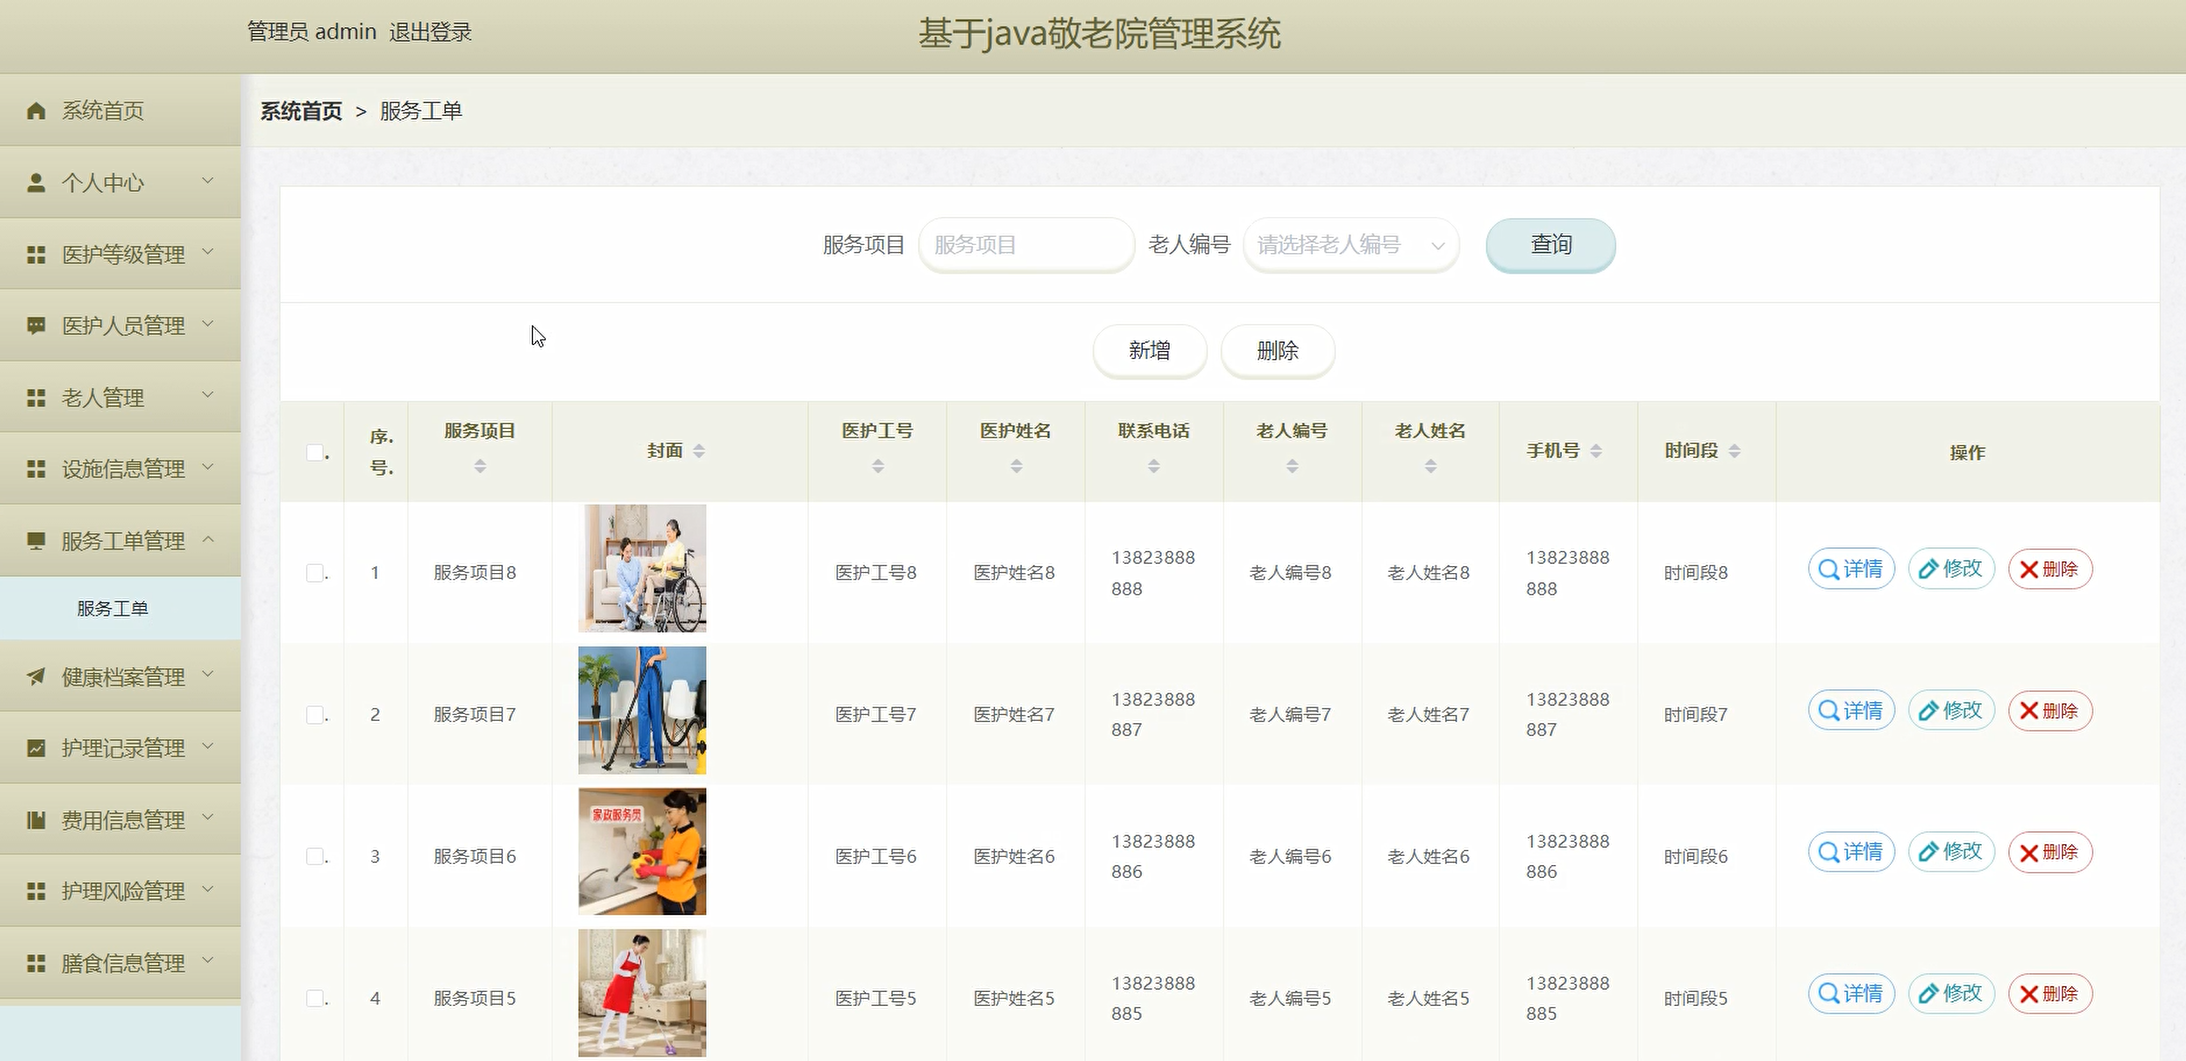This screenshot has height=1061, width=2186.
Task: Click the sort arrows next to 手机号
Action: click(1596, 451)
